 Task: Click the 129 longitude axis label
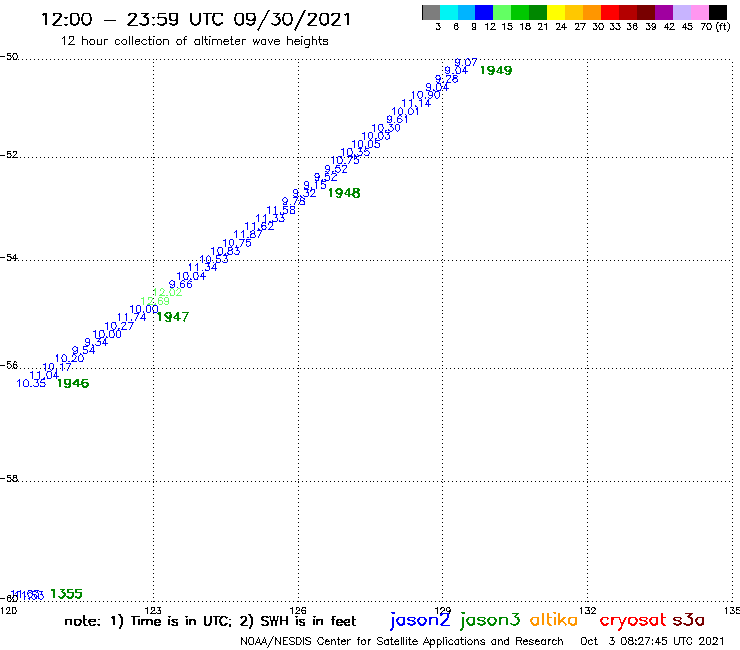pyautogui.click(x=443, y=611)
